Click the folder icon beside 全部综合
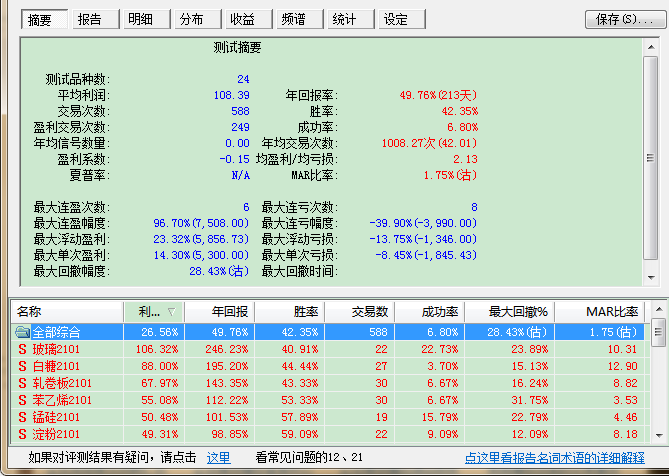 coord(22,332)
